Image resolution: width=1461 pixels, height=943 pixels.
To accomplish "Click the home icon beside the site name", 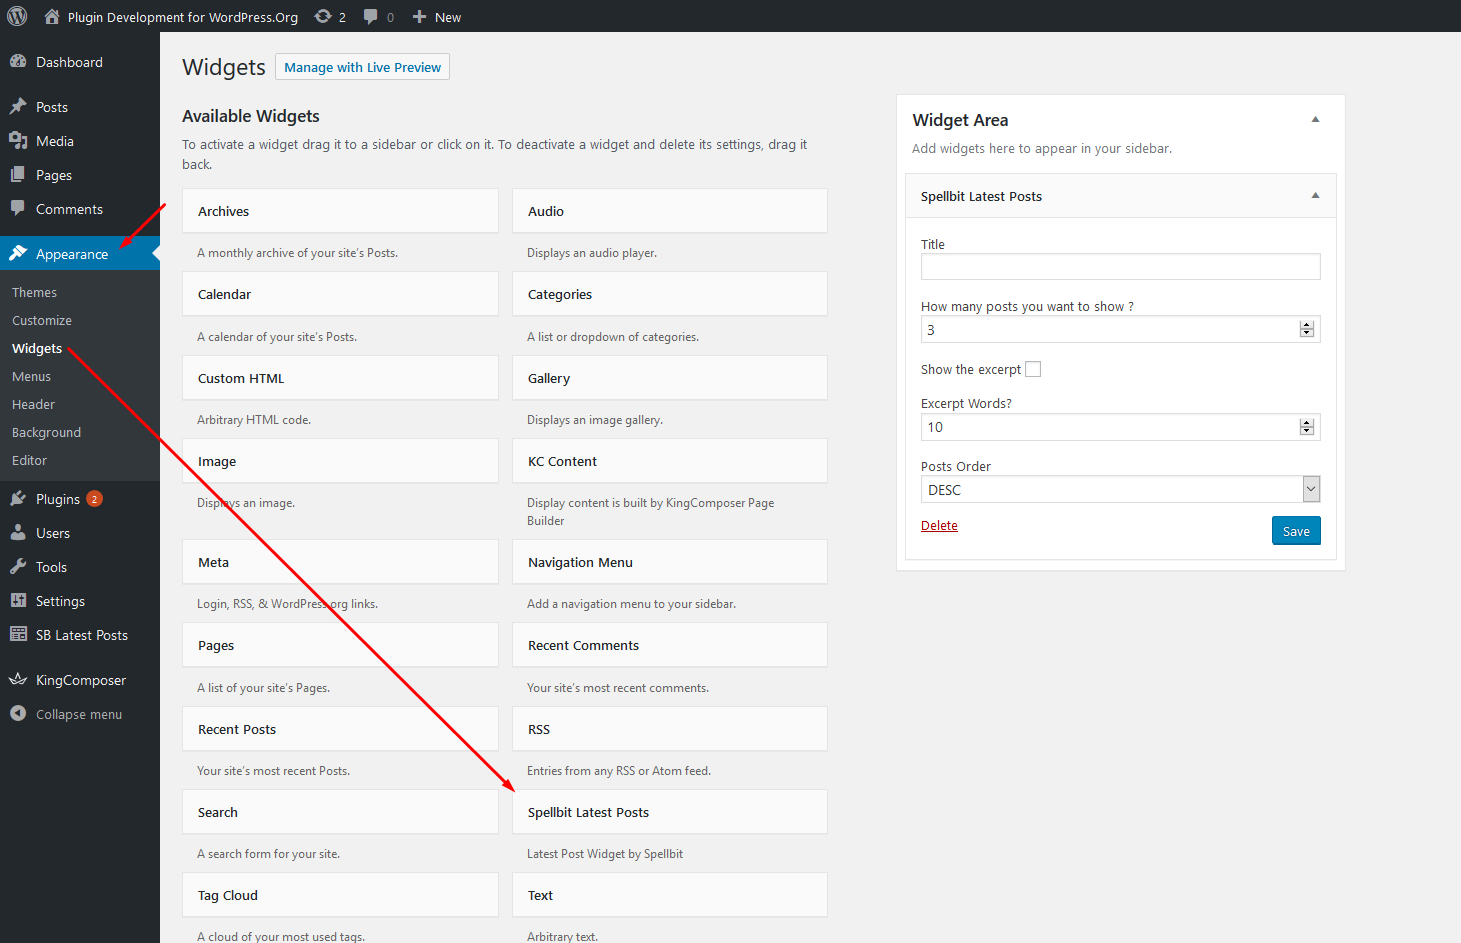I will (52, 17).
